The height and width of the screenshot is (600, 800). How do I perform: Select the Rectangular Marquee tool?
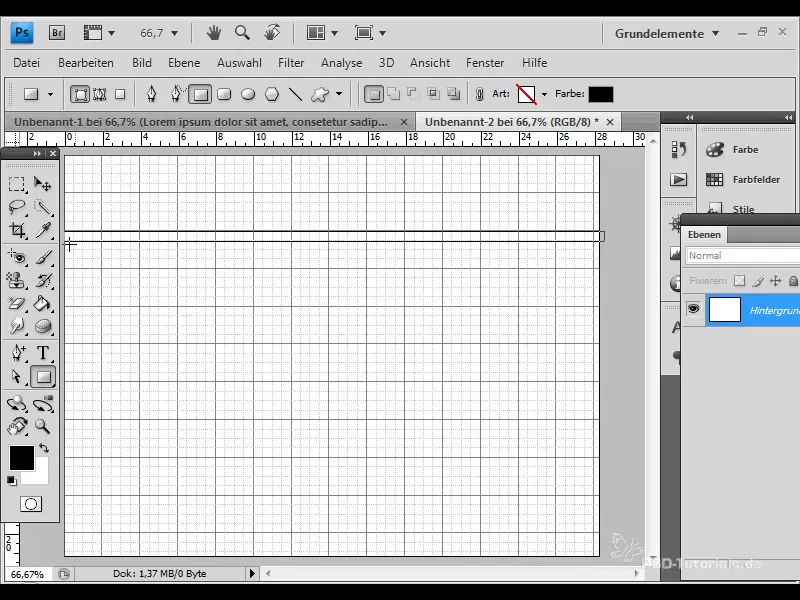coord(17,184)
